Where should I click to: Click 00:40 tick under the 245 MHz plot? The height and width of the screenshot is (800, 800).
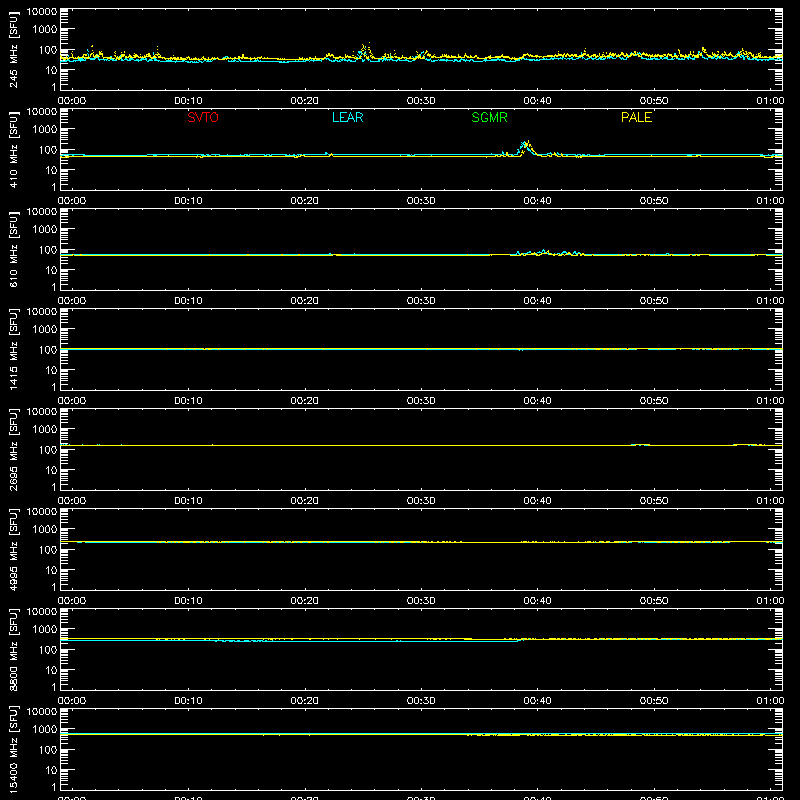pos(537,101)
